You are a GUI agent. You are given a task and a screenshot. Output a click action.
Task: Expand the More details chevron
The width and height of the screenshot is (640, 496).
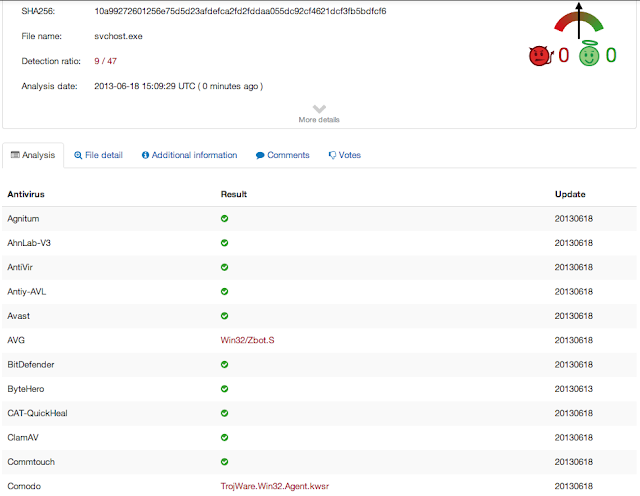pos(319,109)
